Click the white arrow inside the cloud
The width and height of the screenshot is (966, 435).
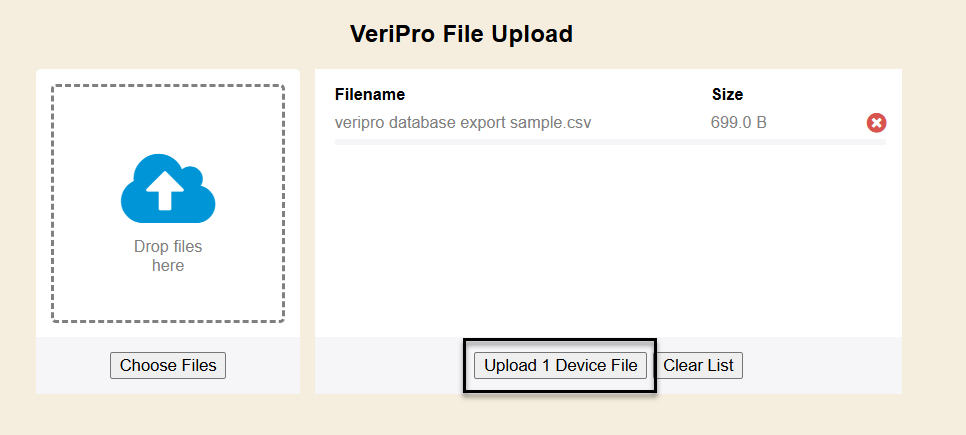coord(166,190)
